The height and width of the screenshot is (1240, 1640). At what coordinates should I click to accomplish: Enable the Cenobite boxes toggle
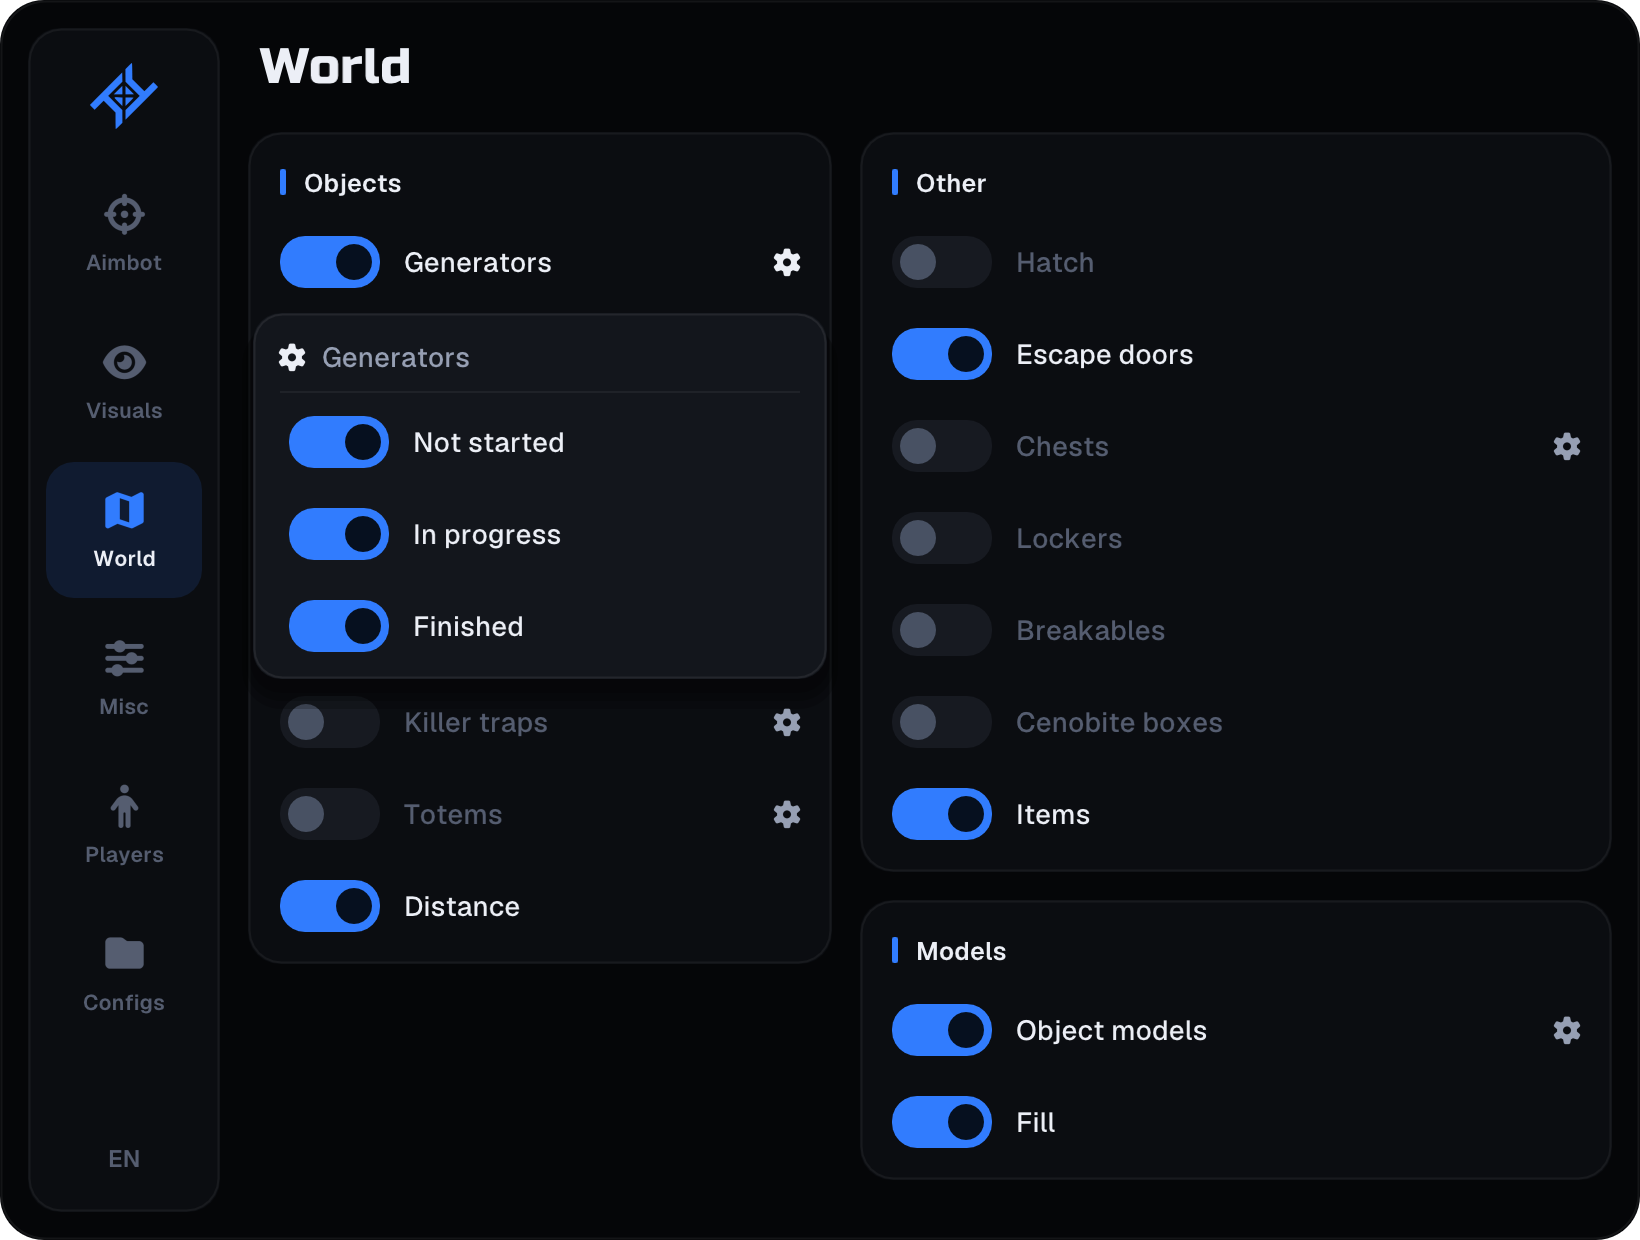pos(942,722)
